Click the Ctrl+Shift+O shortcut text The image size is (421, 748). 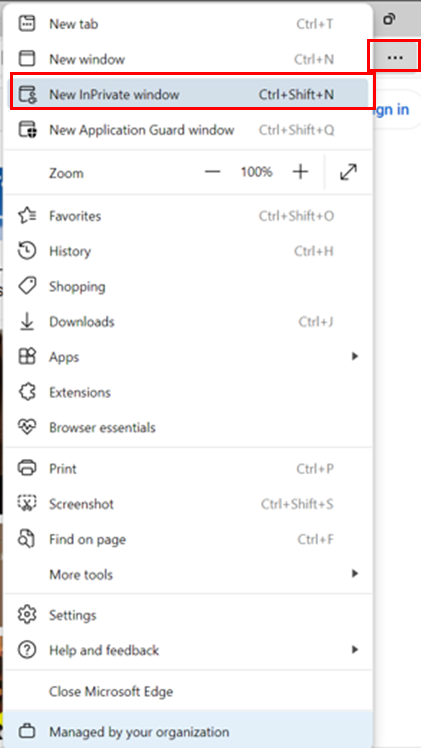pos(296,216)
